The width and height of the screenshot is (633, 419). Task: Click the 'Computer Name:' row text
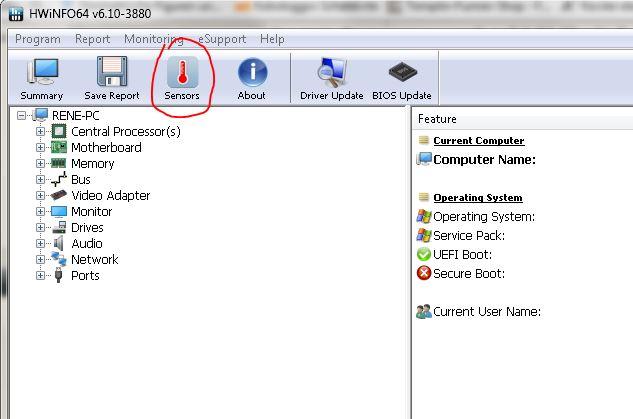point(484,159)
